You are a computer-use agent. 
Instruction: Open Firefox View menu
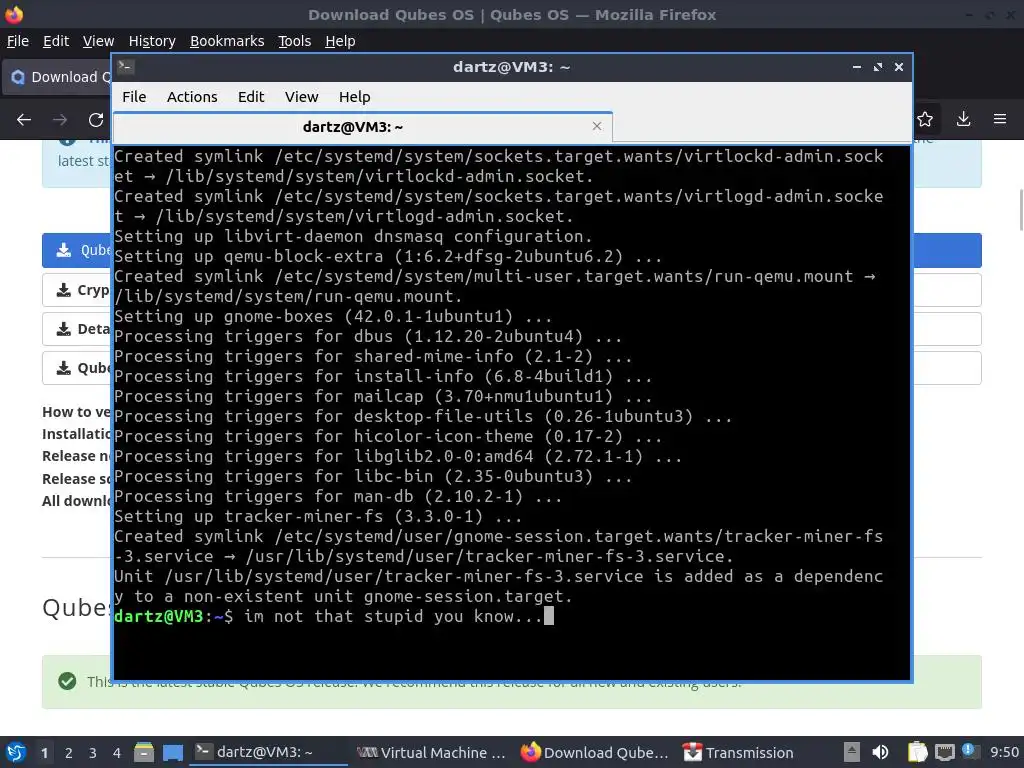[x=98, y=41]
